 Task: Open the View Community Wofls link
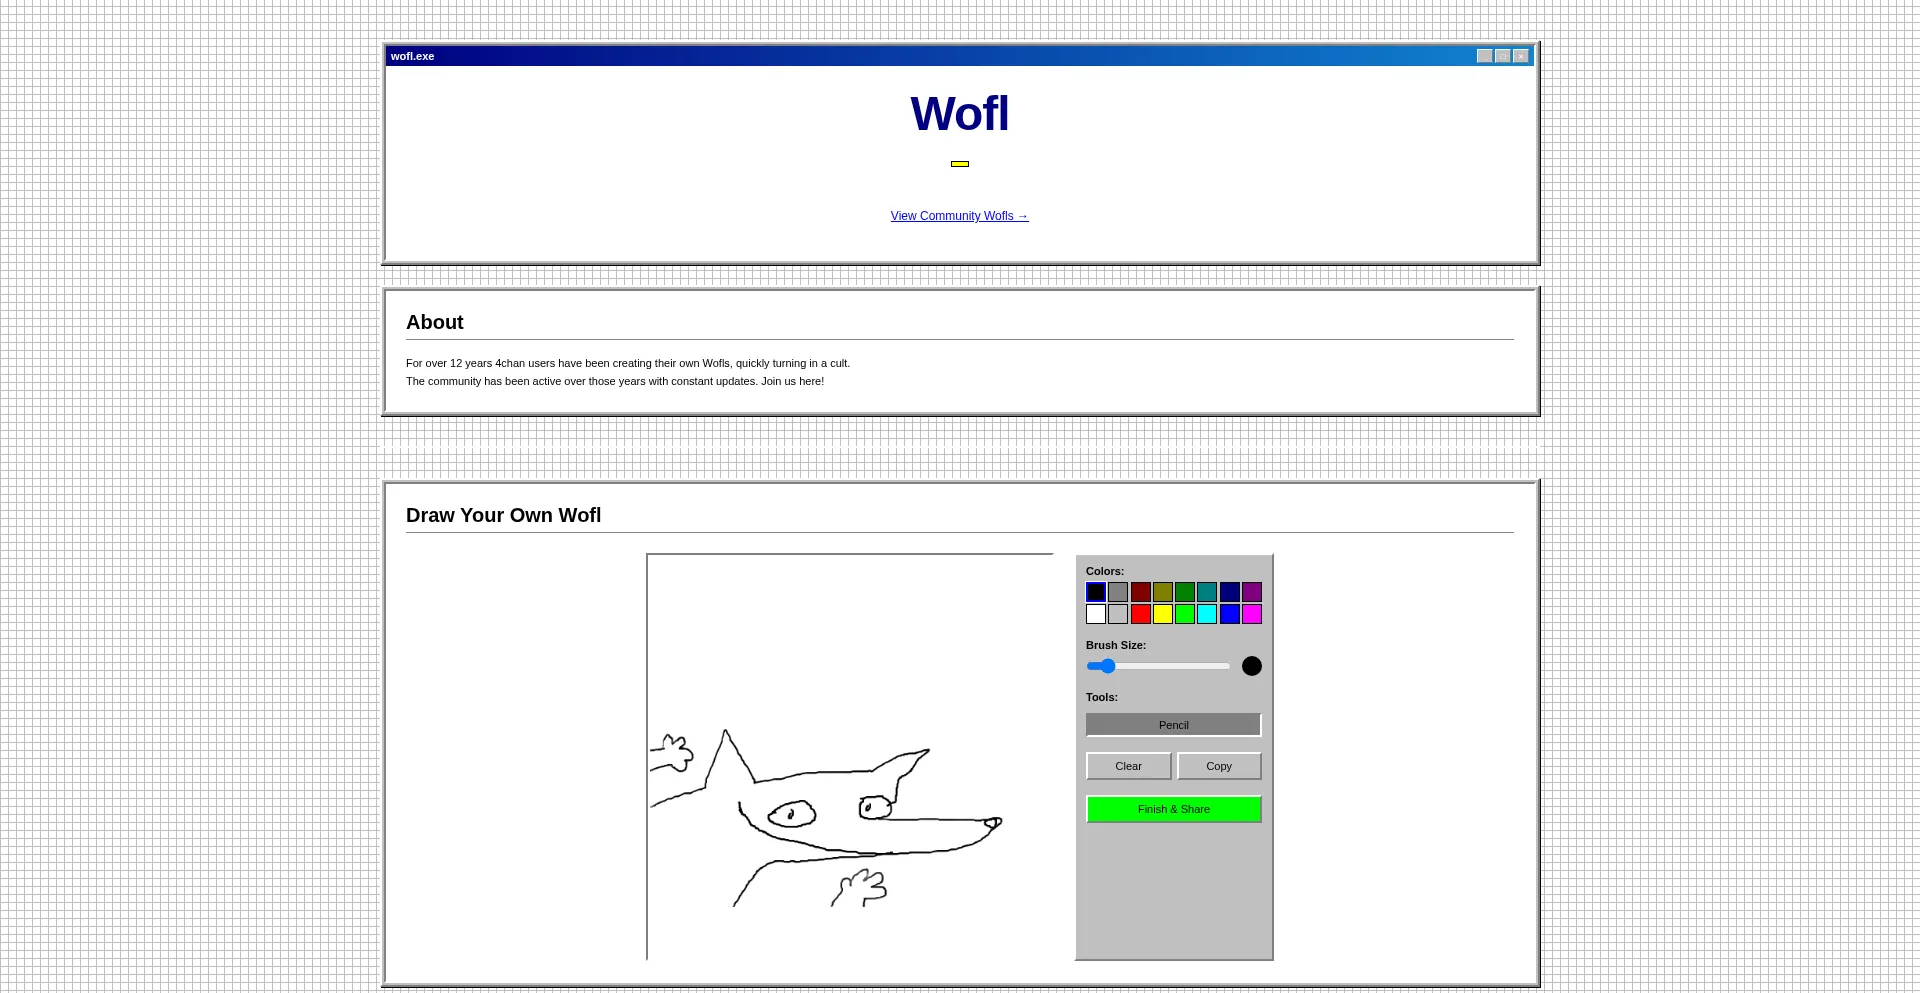(x=959, y=216)
